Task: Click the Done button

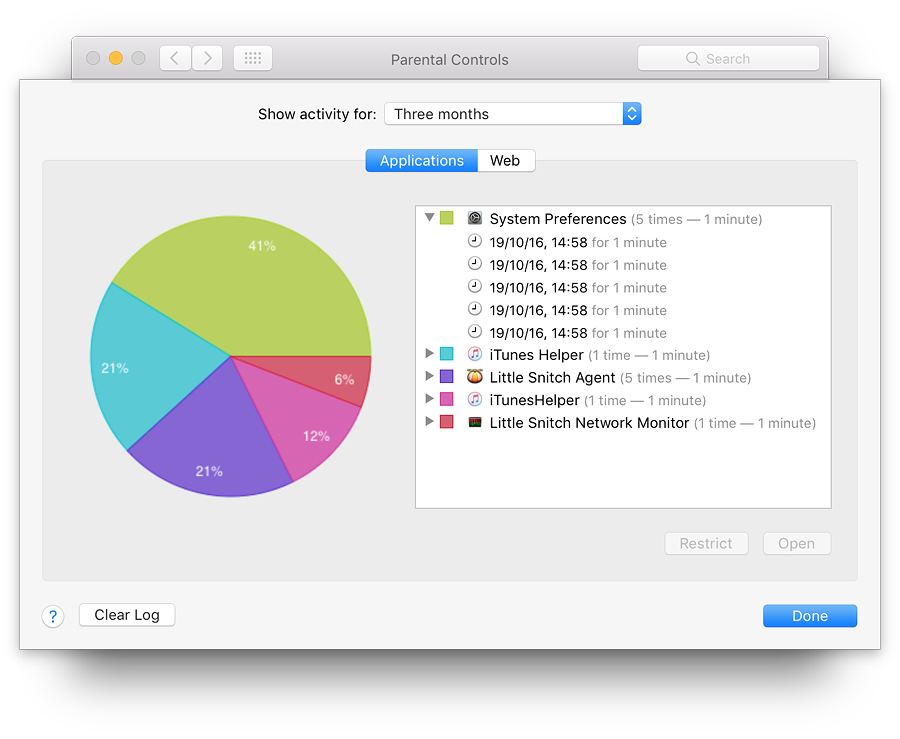Action: pyautogui.click(x=810, y=616)
